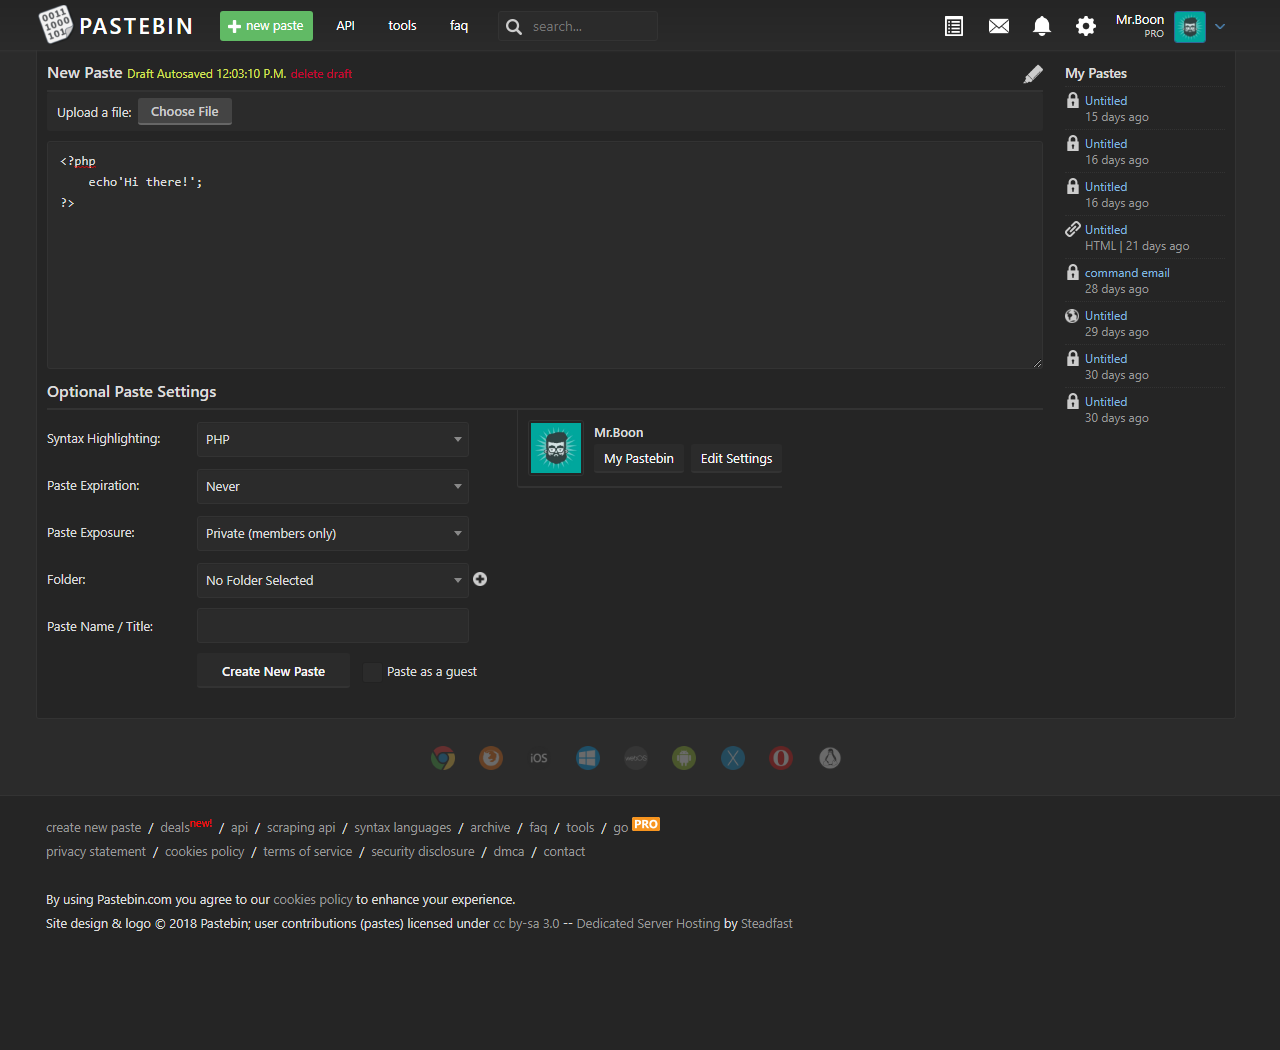This screenshot has height=1050, width=1280.
Task: Check the notifications bell icon
Action: pyautogui.click(x=1041, y=26)
